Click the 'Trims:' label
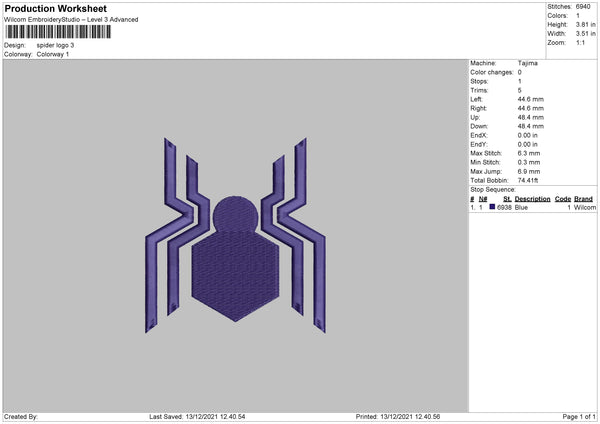The height and width of the screenshot is (424, 600). (x=479, y=90)
